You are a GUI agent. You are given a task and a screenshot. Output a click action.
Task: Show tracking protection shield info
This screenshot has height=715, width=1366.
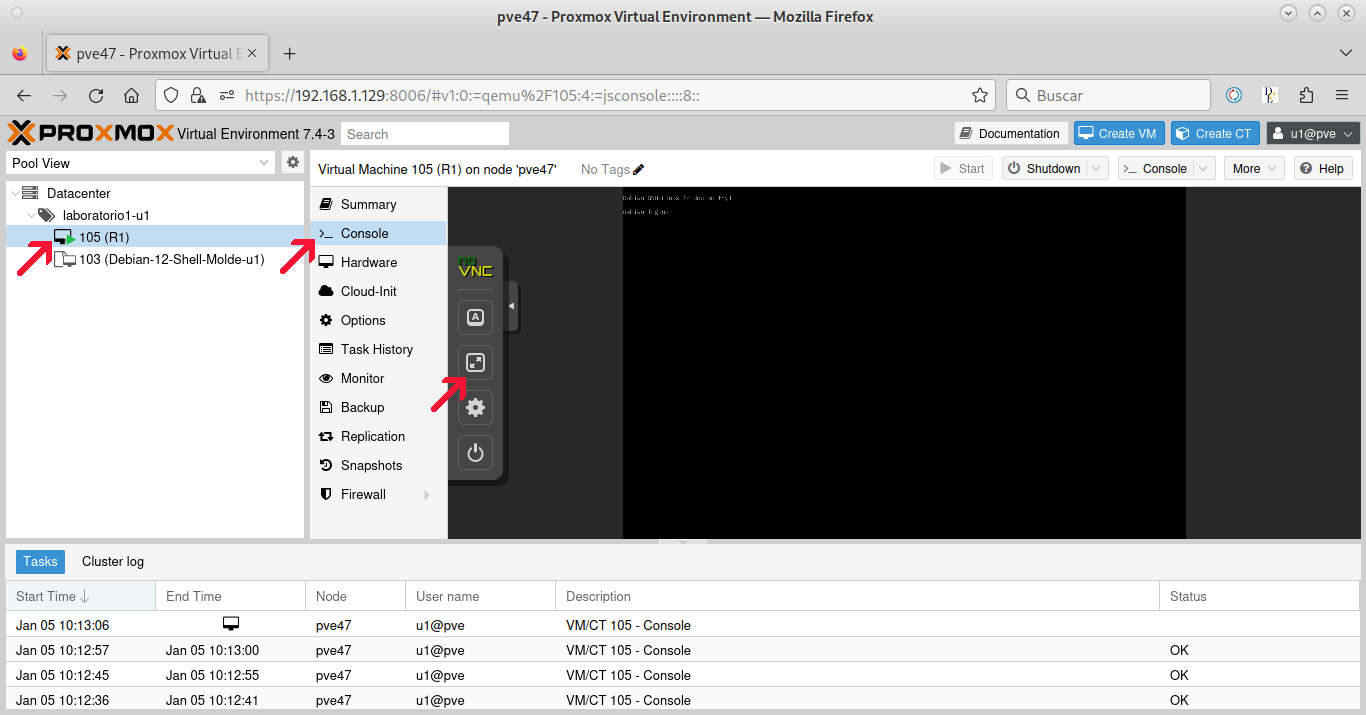point(171,96)
